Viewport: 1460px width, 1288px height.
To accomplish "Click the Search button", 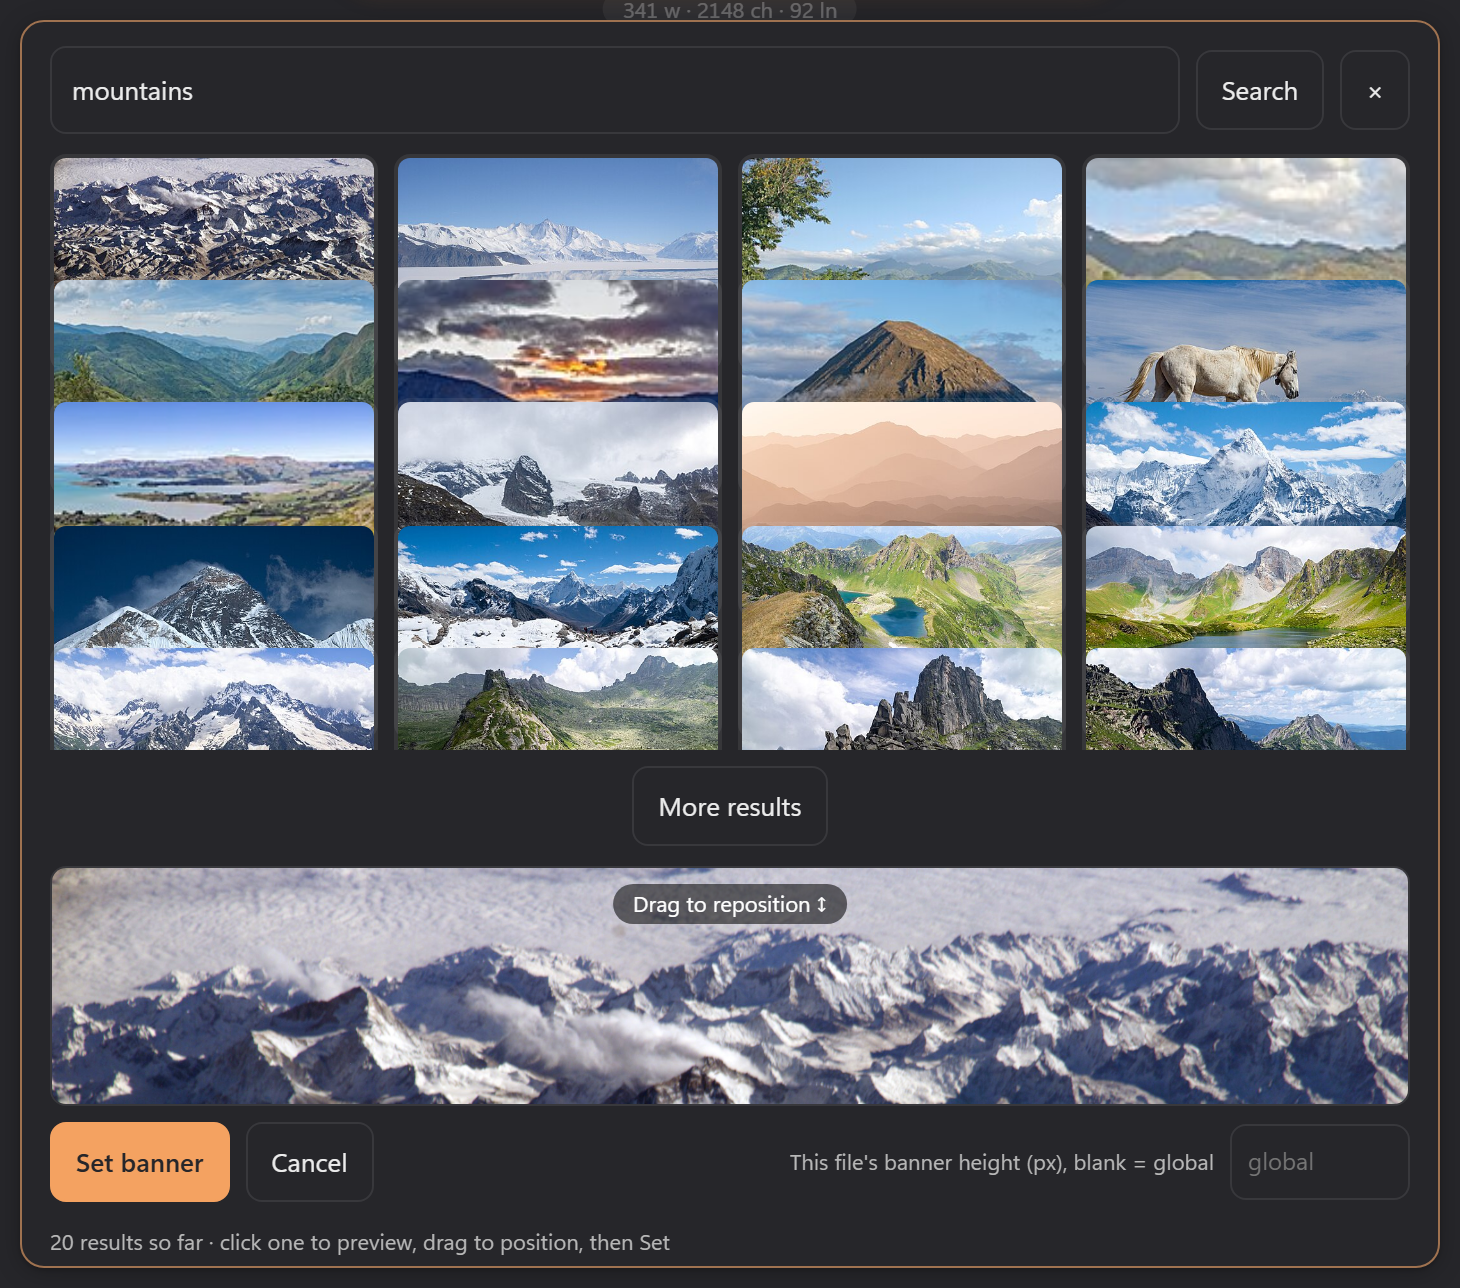I will pyautogui.click(x=1259, y=91).
